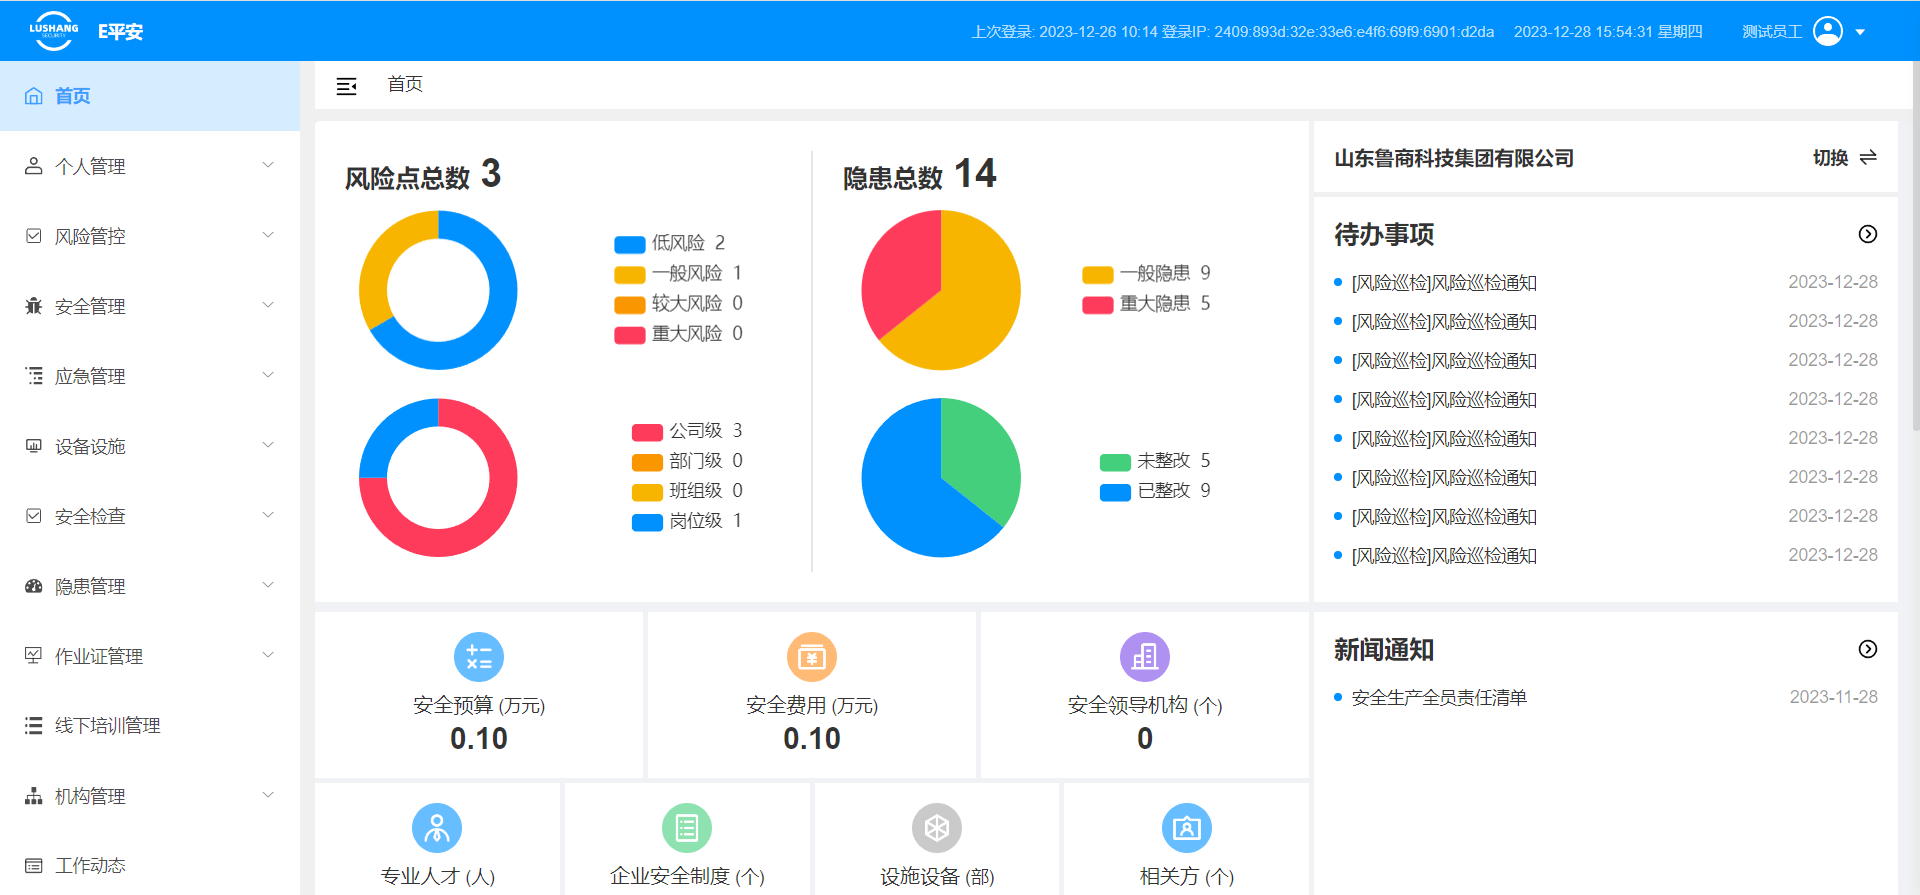
Task: Collapse the sidebar with the hamburger icon
Action: pyautogui.click(x=346, y=86)
